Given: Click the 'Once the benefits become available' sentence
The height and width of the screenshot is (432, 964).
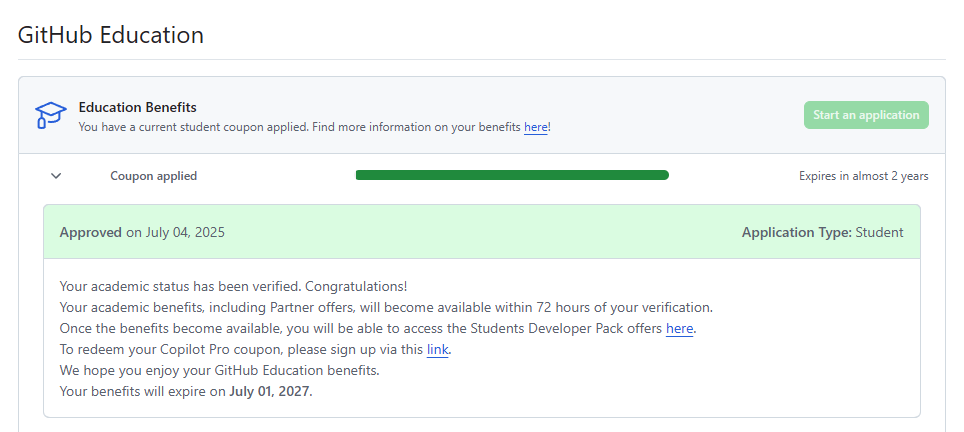Looking at the screenshot, I should coord(362,328).
